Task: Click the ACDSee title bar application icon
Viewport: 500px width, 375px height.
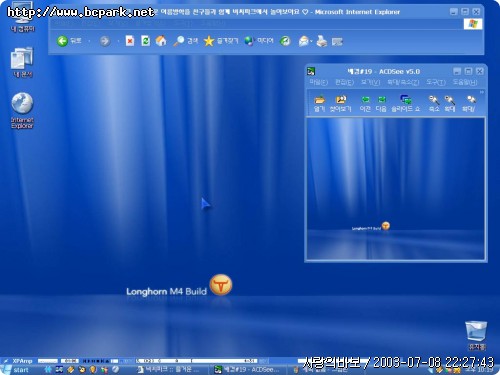Action: (311, 71)
